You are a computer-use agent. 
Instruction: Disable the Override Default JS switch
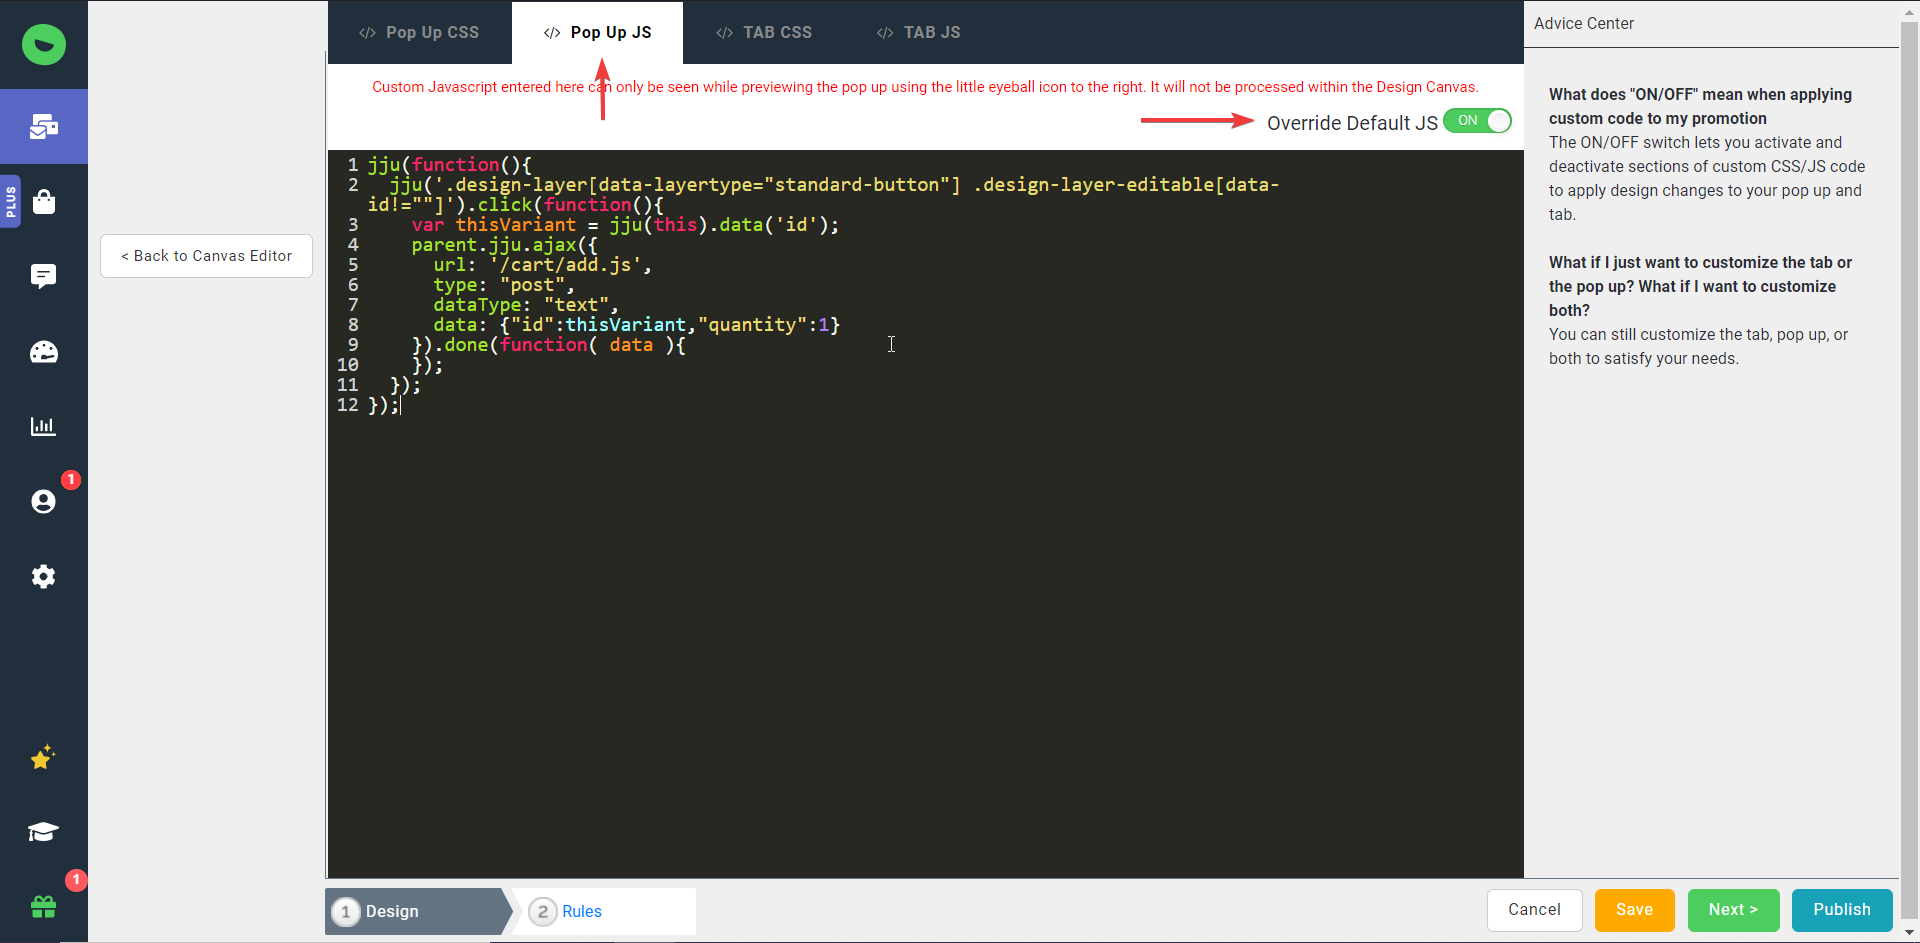[1477, 121]
